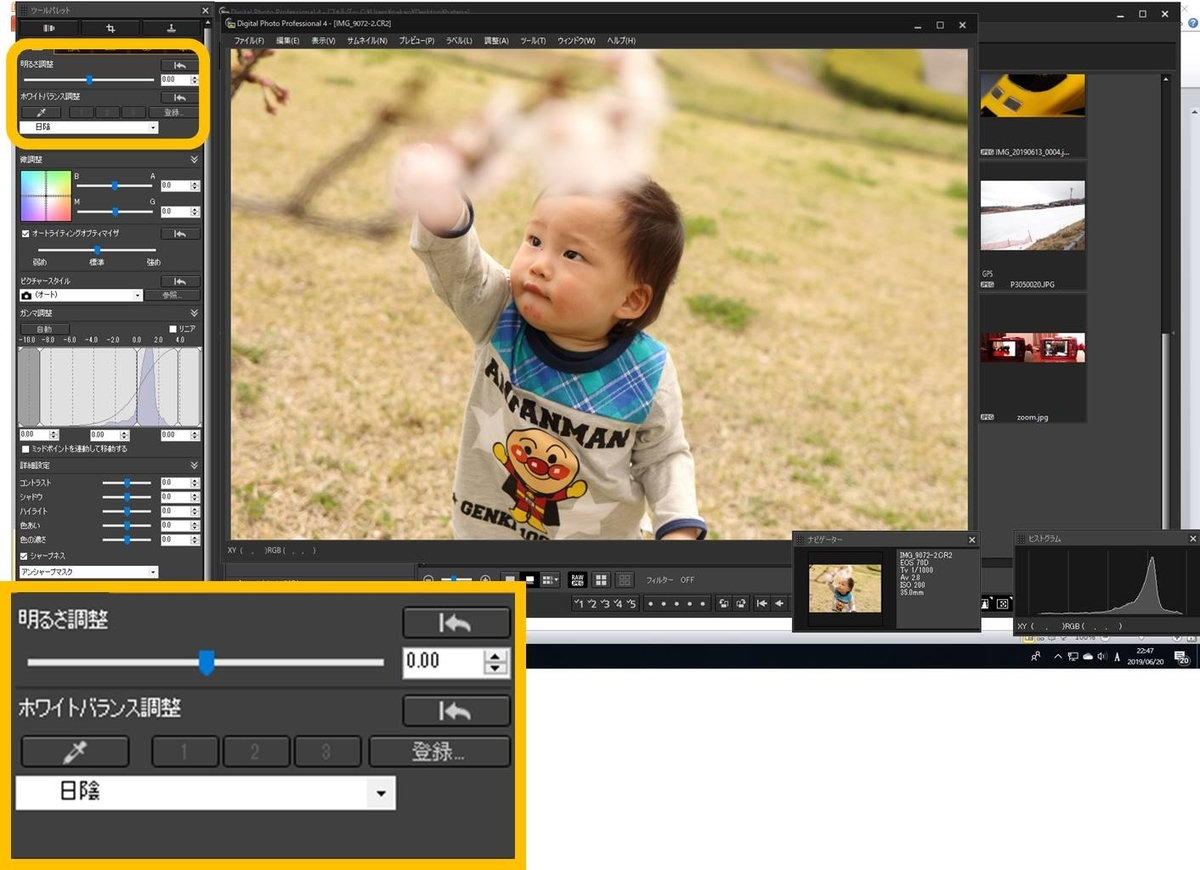Apply check mark 1 to the image
Image resolution: width=1200 pixels, height=870 pixels.
point(579,603)
